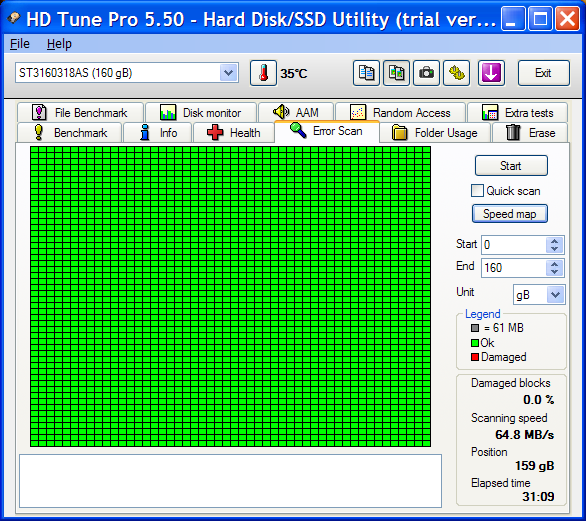Copy info to clipboard icon
Viewport: 586px width, 521px height.
366,73
